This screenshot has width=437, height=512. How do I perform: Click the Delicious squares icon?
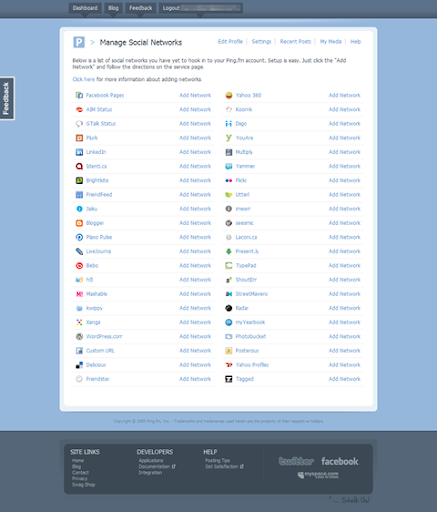[79, 365]
